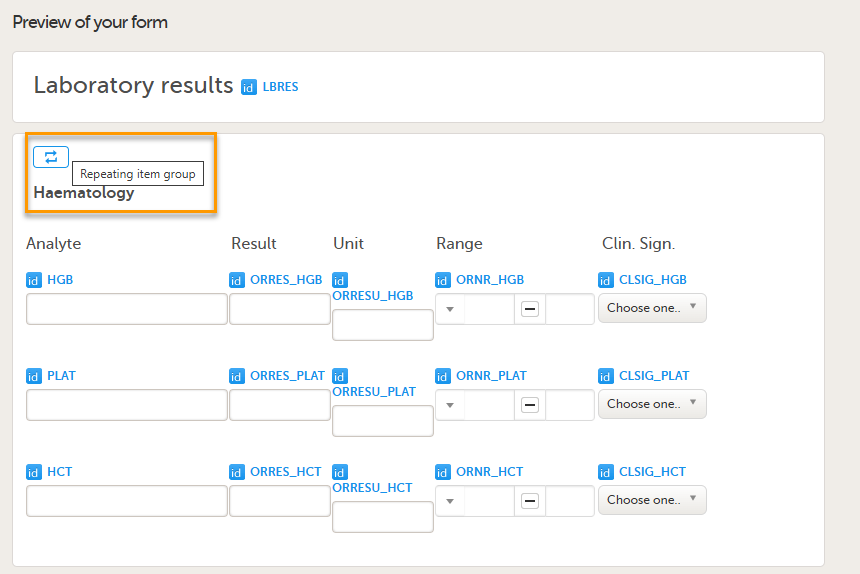Click the id icon beside ORRES_PLAT
Screen dimensions: 860x574
(237, 376)
